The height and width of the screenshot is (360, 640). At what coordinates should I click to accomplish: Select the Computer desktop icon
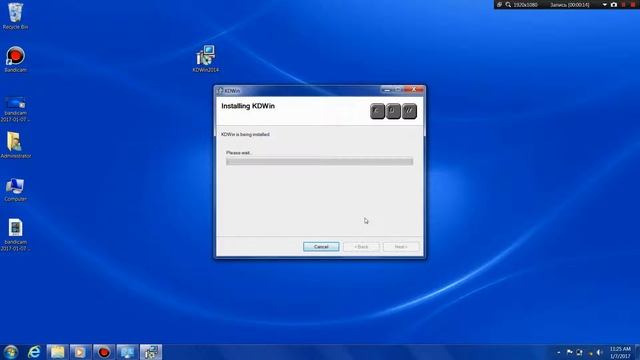pos(16,190)
